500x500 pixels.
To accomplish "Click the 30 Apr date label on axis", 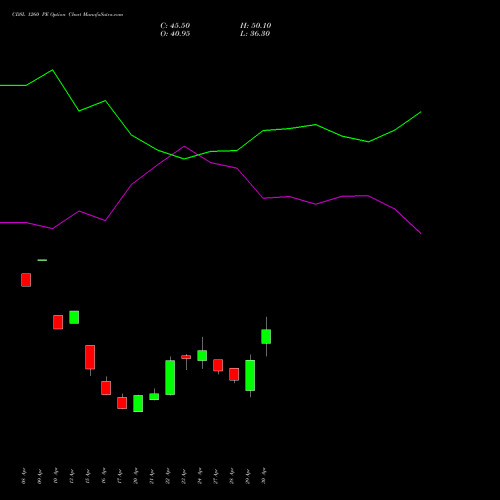I will 264,476.
